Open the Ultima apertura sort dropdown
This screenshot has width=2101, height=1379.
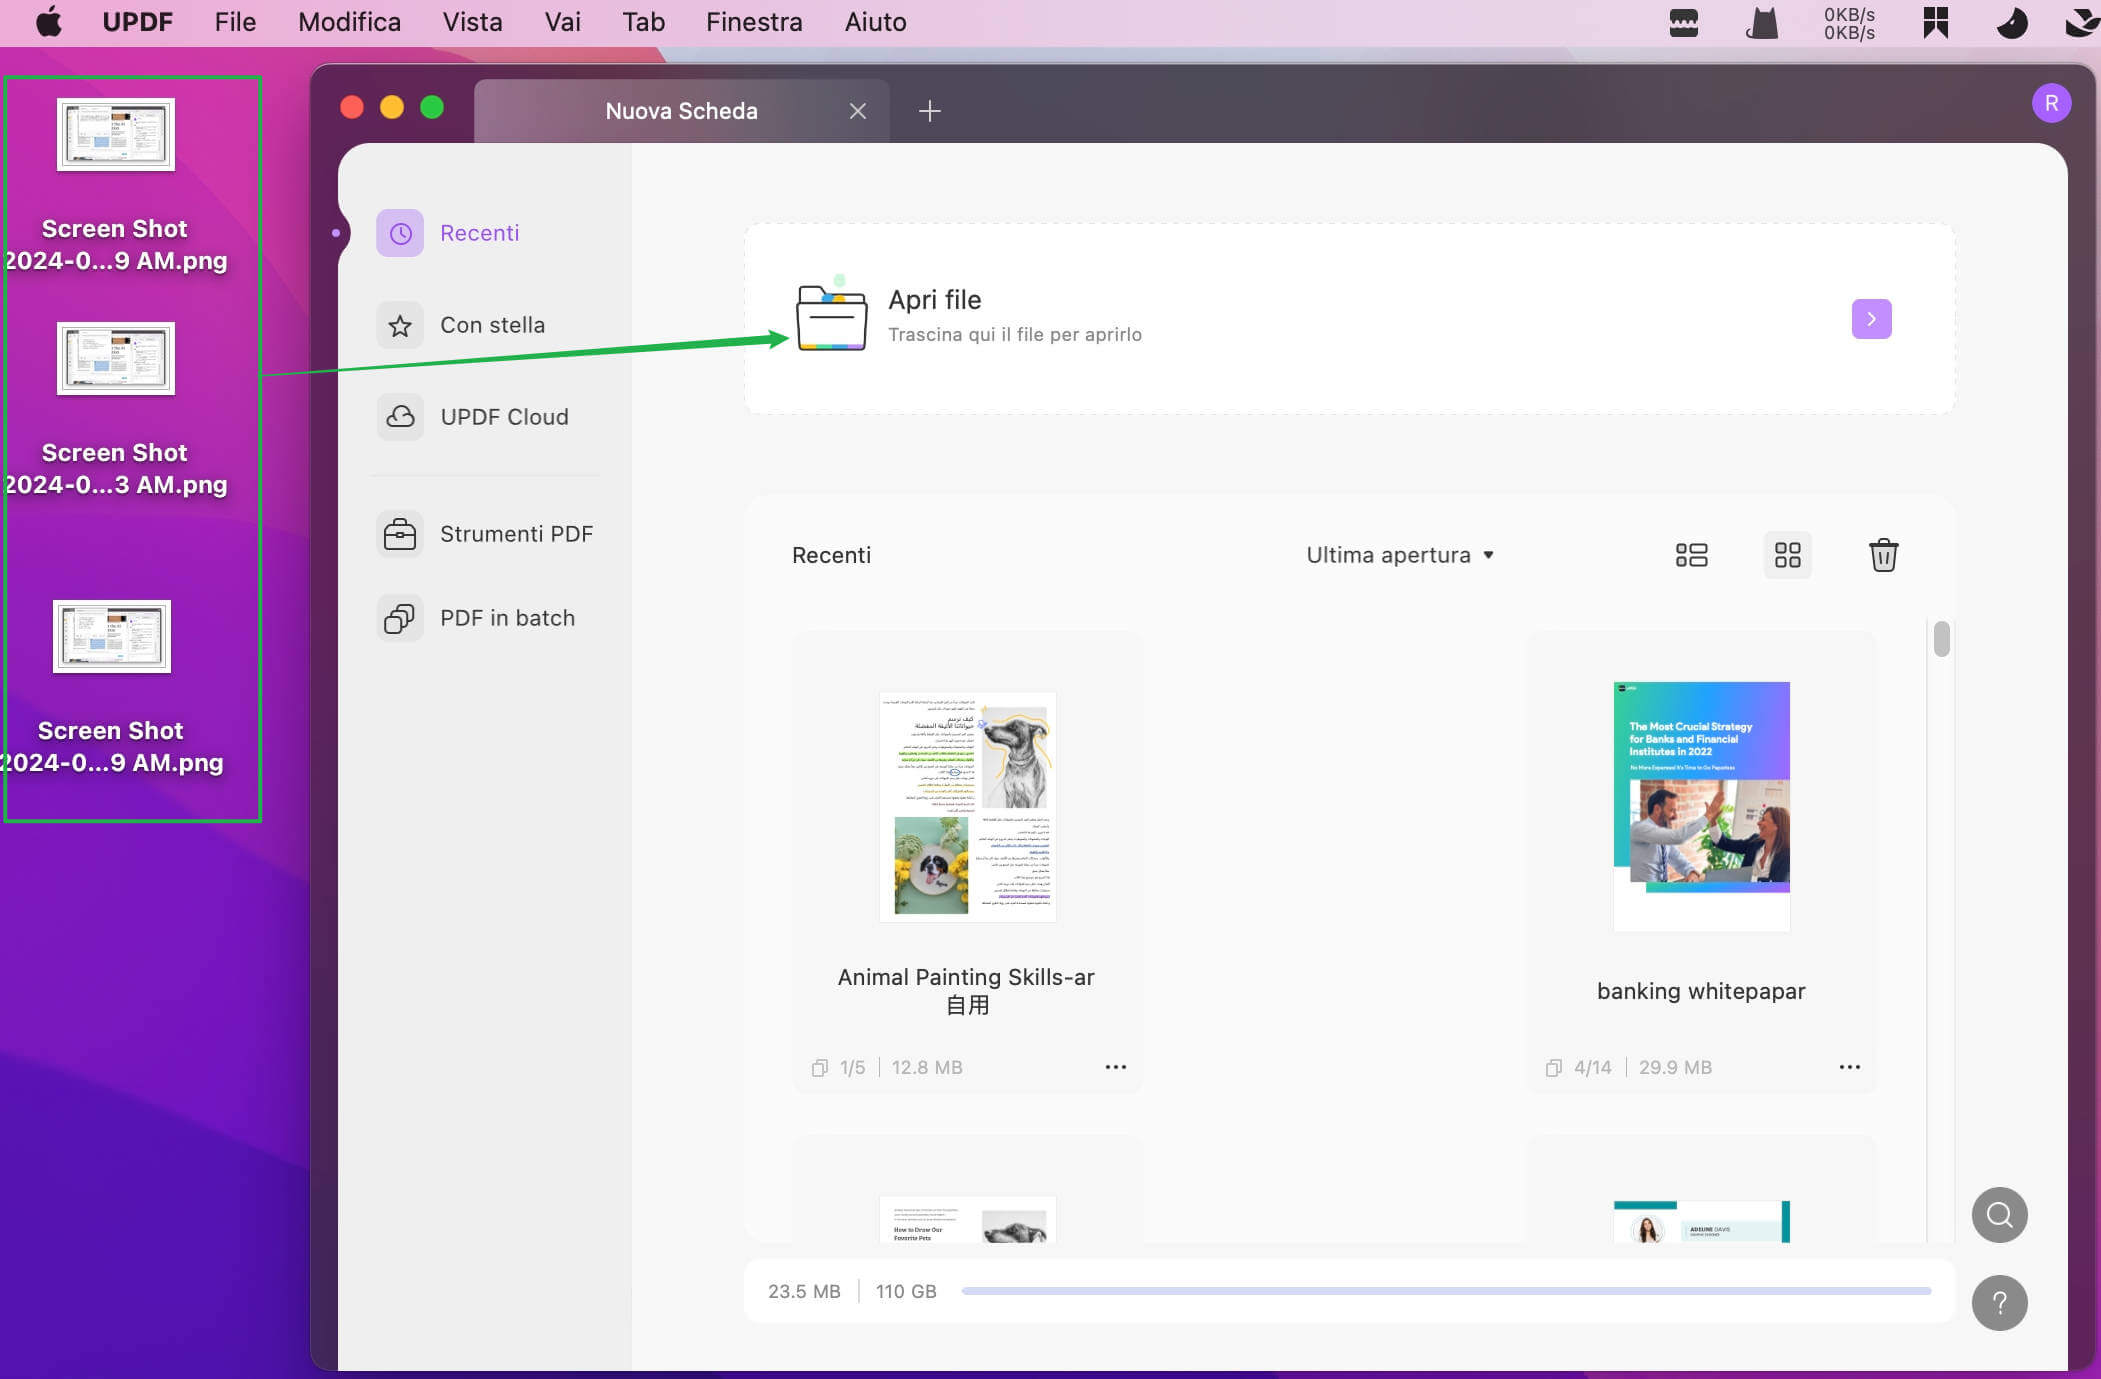1400,555
